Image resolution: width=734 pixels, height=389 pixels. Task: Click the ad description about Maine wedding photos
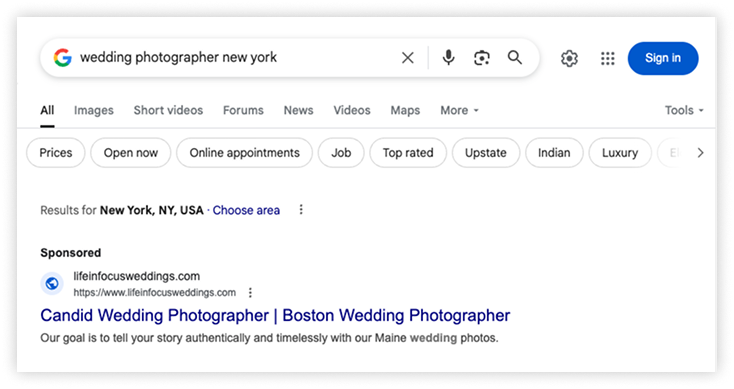(269, 338)
